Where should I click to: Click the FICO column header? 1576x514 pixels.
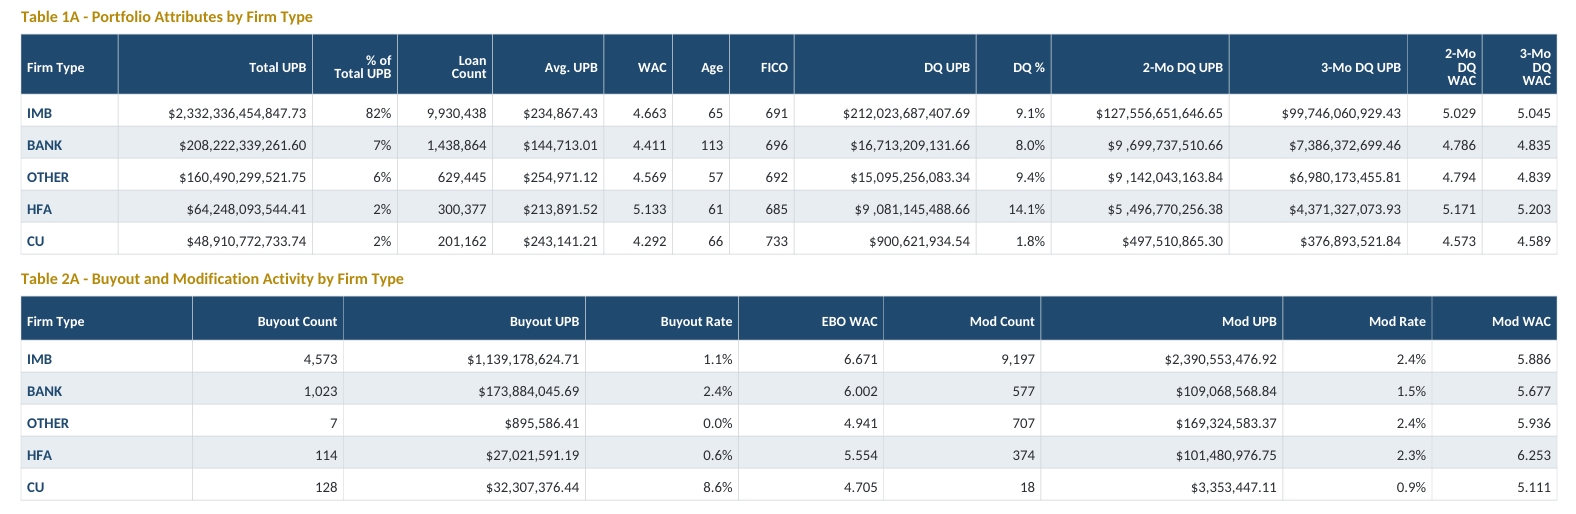(x=774, y=68)
